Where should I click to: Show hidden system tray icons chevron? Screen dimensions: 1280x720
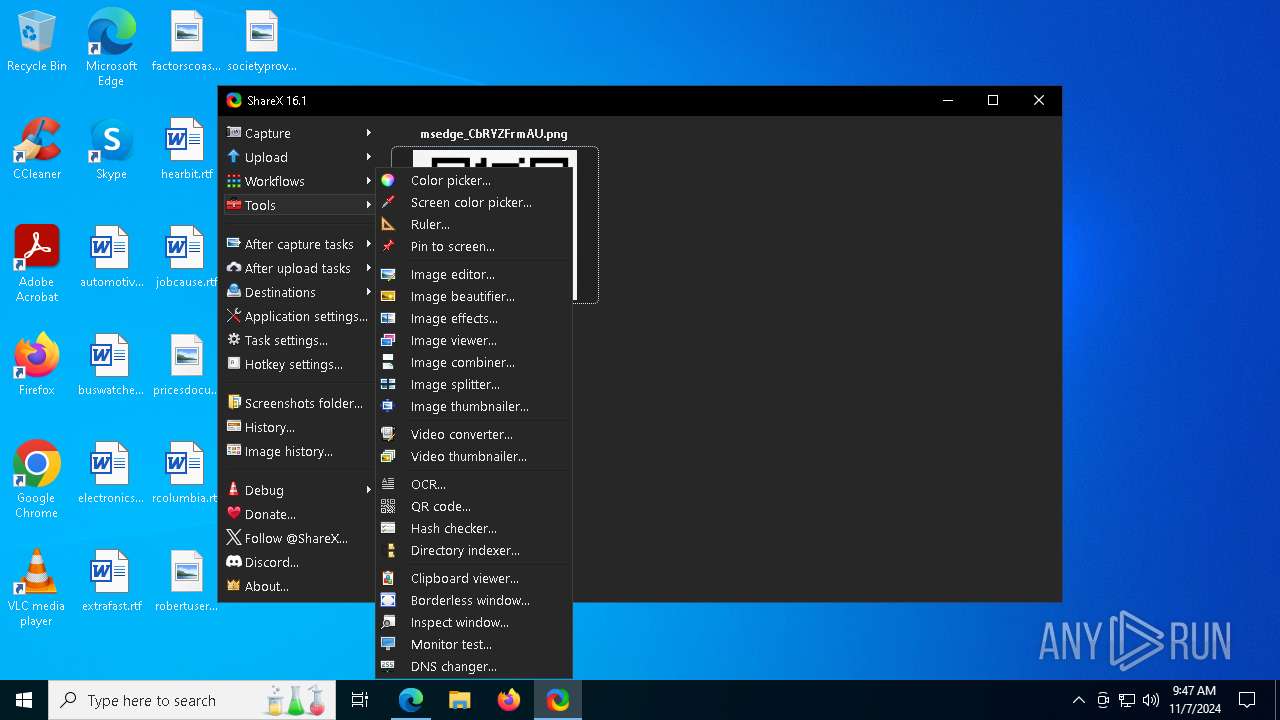pos(1078,700)
